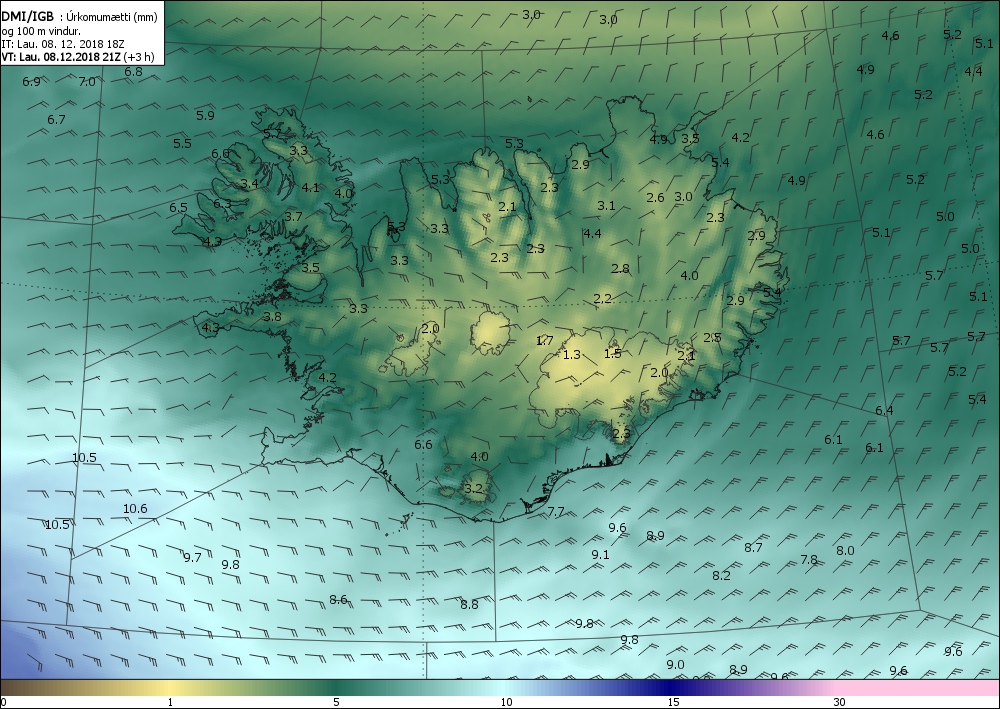Pick the 9.1 value label

(x=600, y=555)
